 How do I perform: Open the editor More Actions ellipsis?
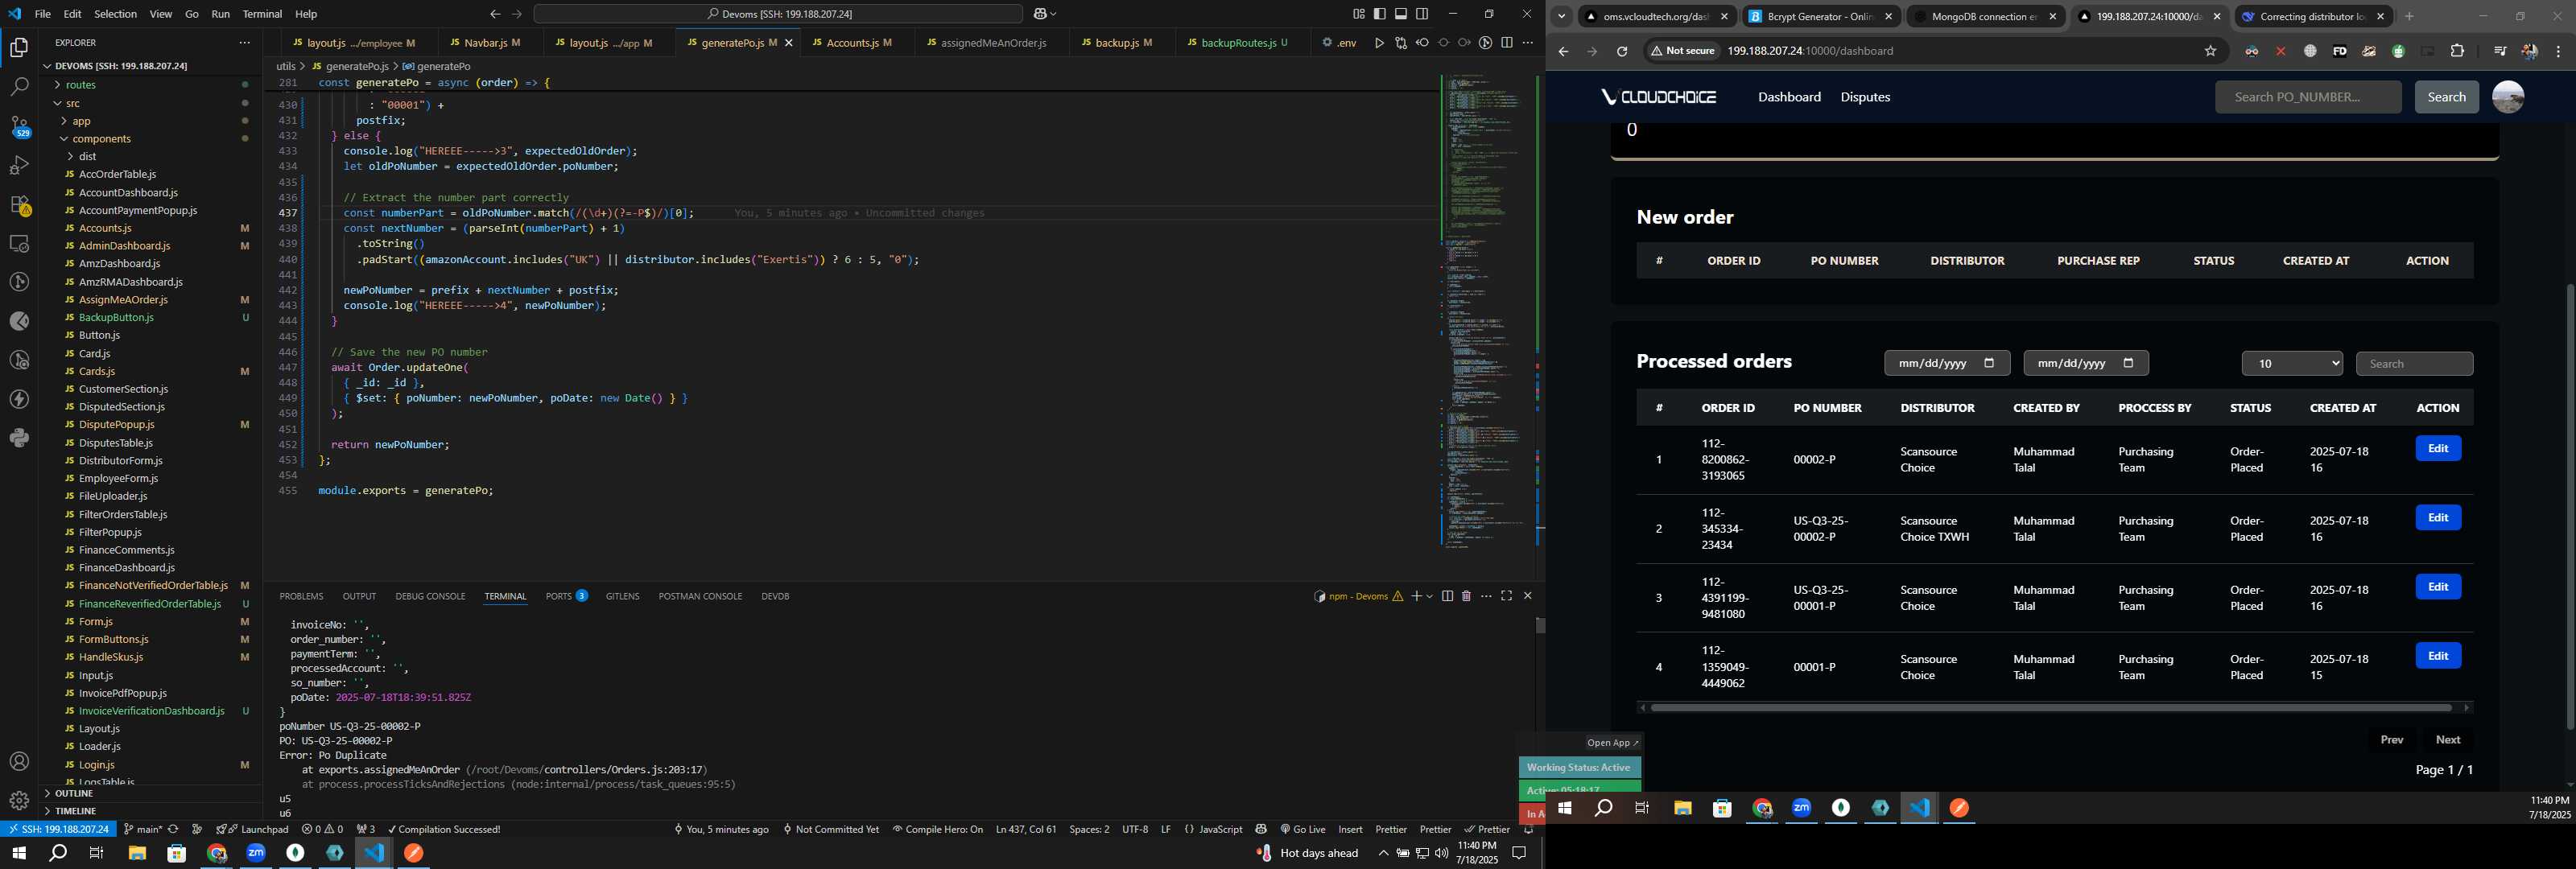tap(1528, 43)
